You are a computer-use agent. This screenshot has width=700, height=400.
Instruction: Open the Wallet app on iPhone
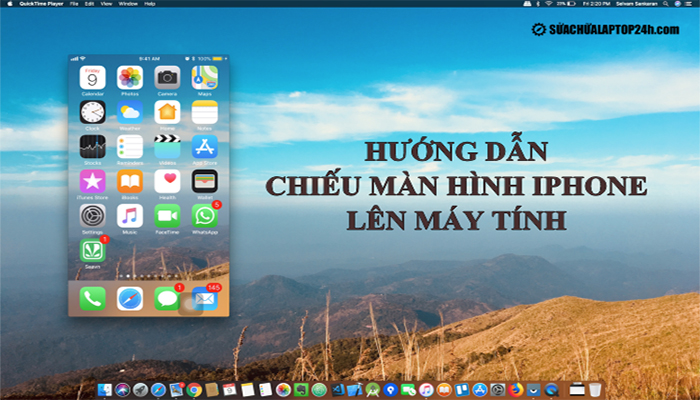click(x=205, y=181)
